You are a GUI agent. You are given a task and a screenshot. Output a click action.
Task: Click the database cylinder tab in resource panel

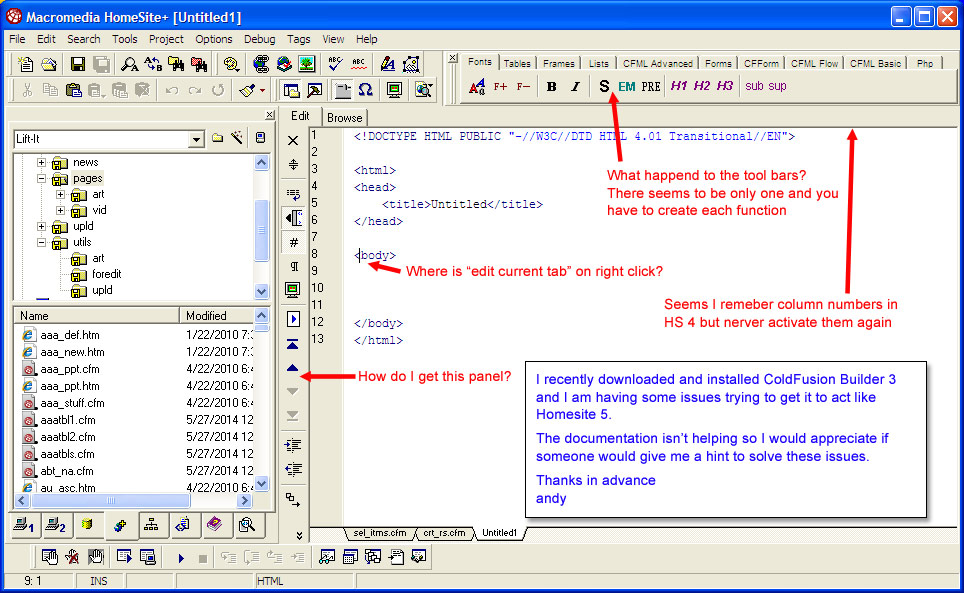click(x=87, y=525)
